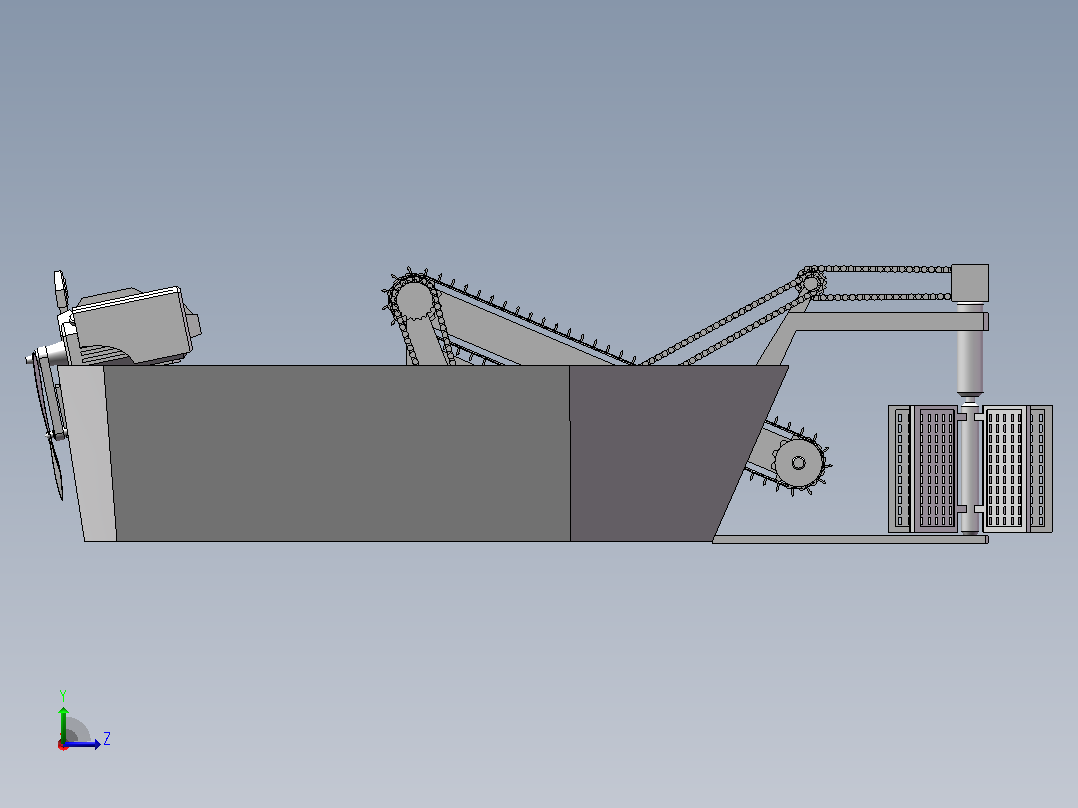Select the outboard motor housing on the boat
The image size is (1078, 808).
[x=131, y=325]
